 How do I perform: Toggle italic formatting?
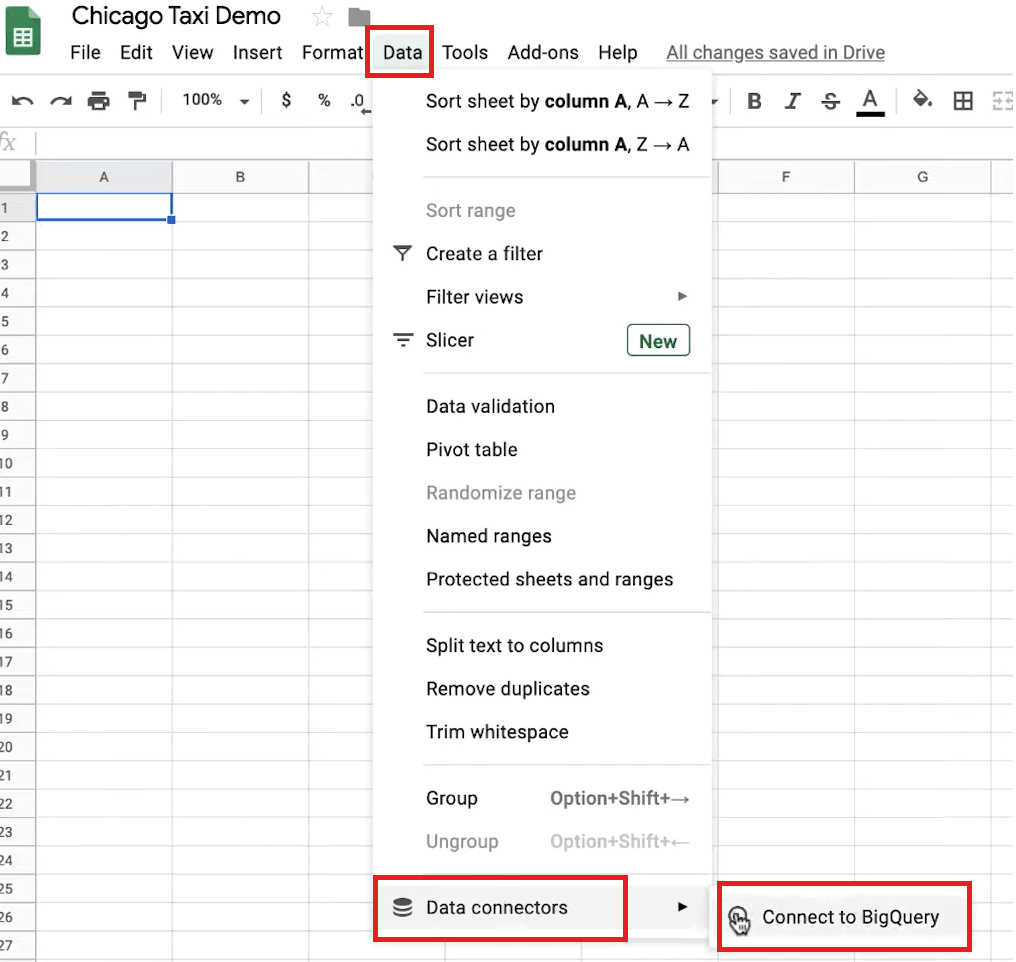click(x=792, y=101)
